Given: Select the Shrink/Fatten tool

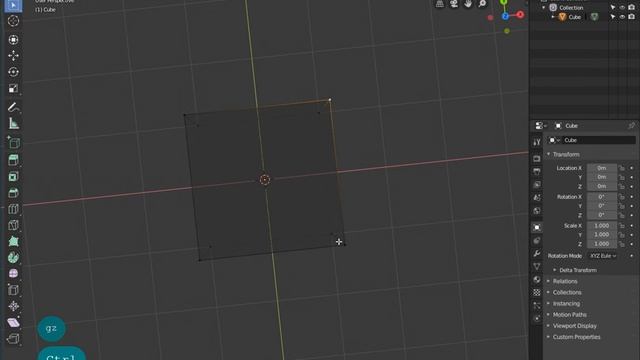Looking at the screenshot, I should point(13,306).
